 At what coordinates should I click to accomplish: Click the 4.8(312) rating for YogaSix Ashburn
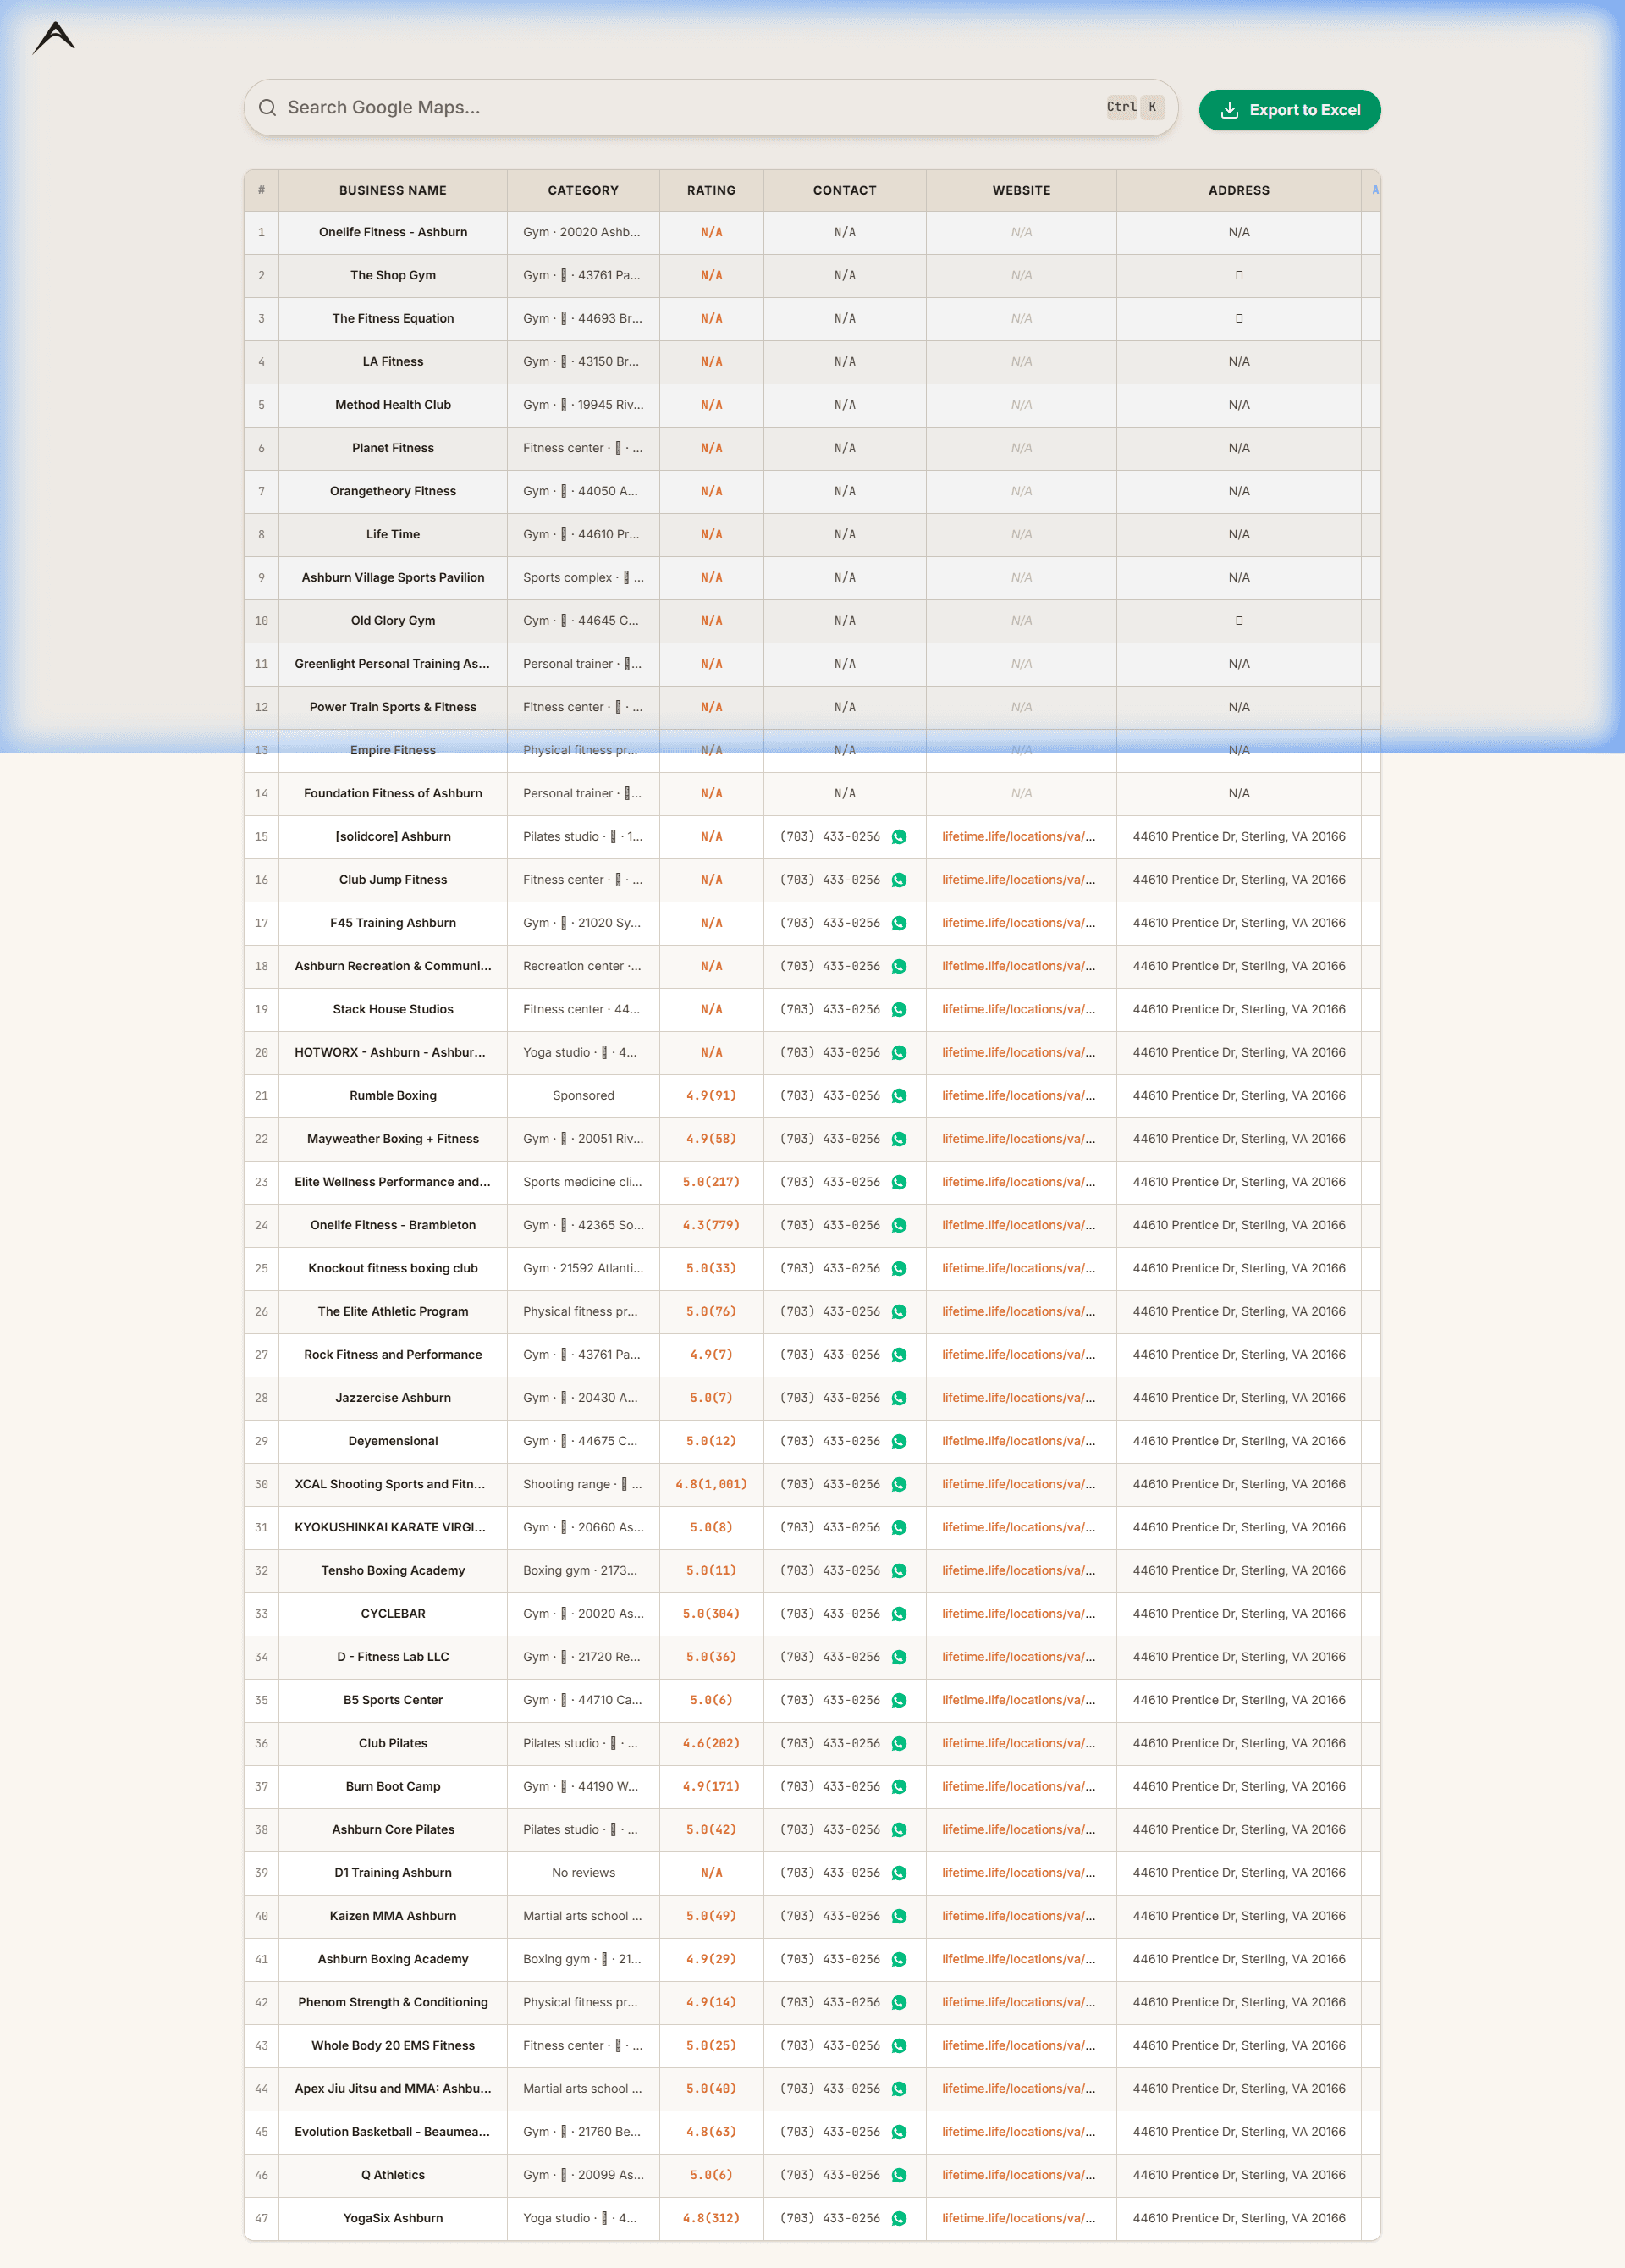pos(711,2218)
